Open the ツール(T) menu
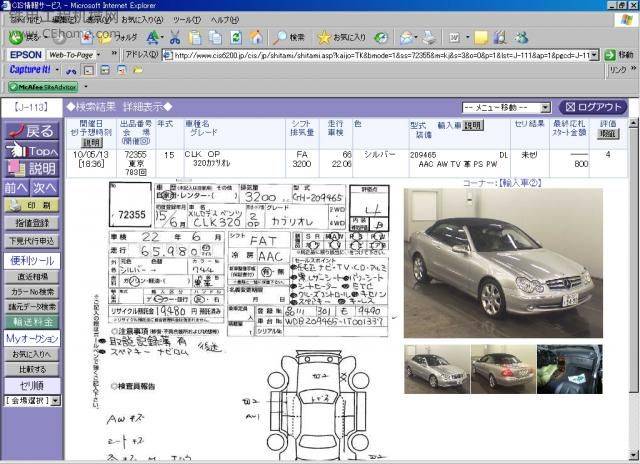The width and height of the screenshot is (640, 464). tap(187, 20)
